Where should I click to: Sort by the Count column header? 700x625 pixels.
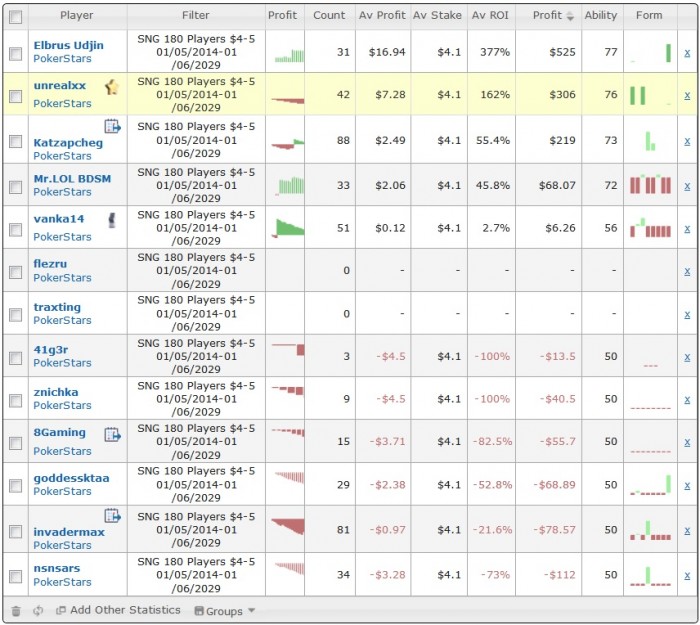tap(329, 15)
